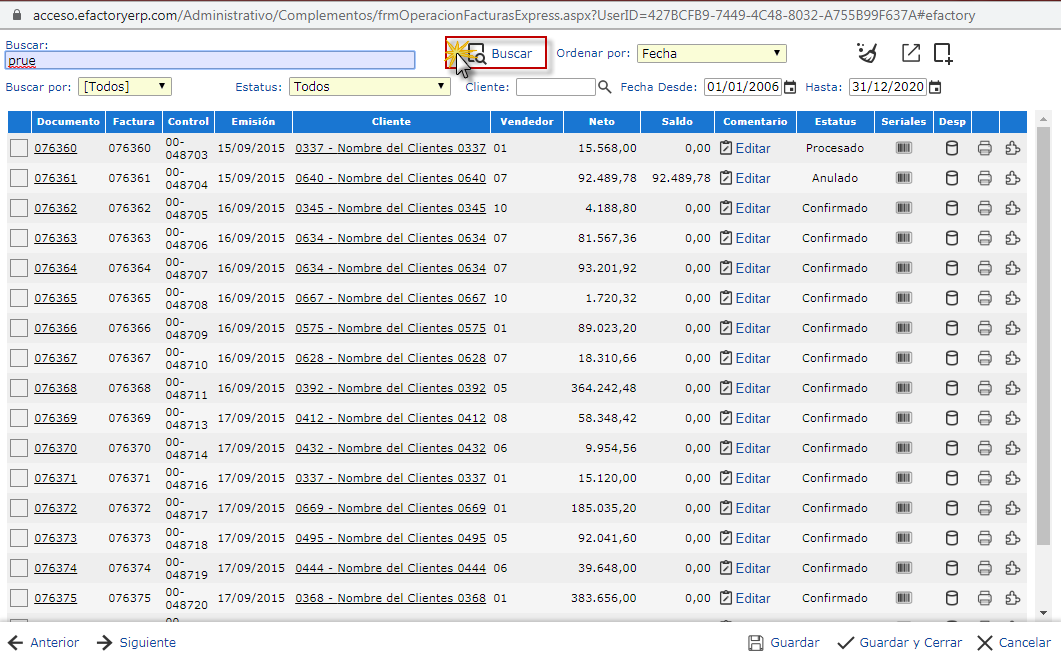Click printer icon for invoice 076364
Image resolution: width=1061 pixels, height=663 pixels.
(x=984, y=268)
